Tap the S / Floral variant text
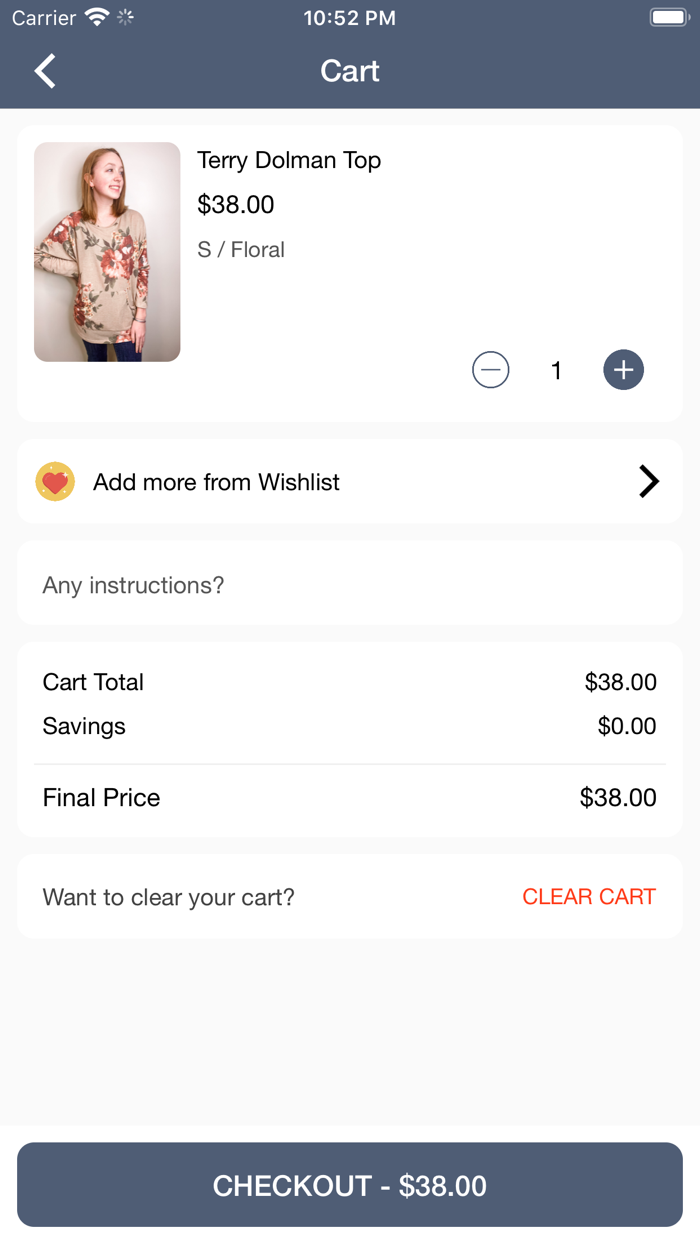This screenshot has width=700, height=1244. tap(241, 250)
